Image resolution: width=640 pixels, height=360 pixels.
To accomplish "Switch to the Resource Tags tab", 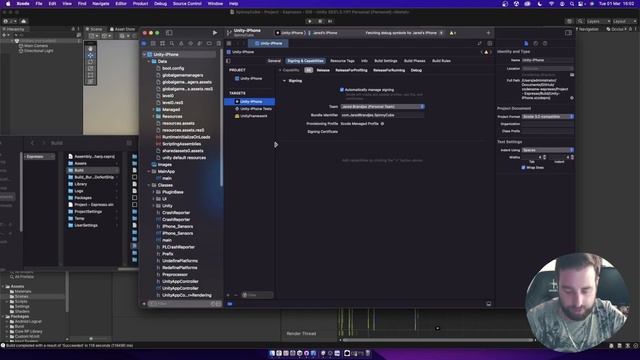I will tap(342, 61).
